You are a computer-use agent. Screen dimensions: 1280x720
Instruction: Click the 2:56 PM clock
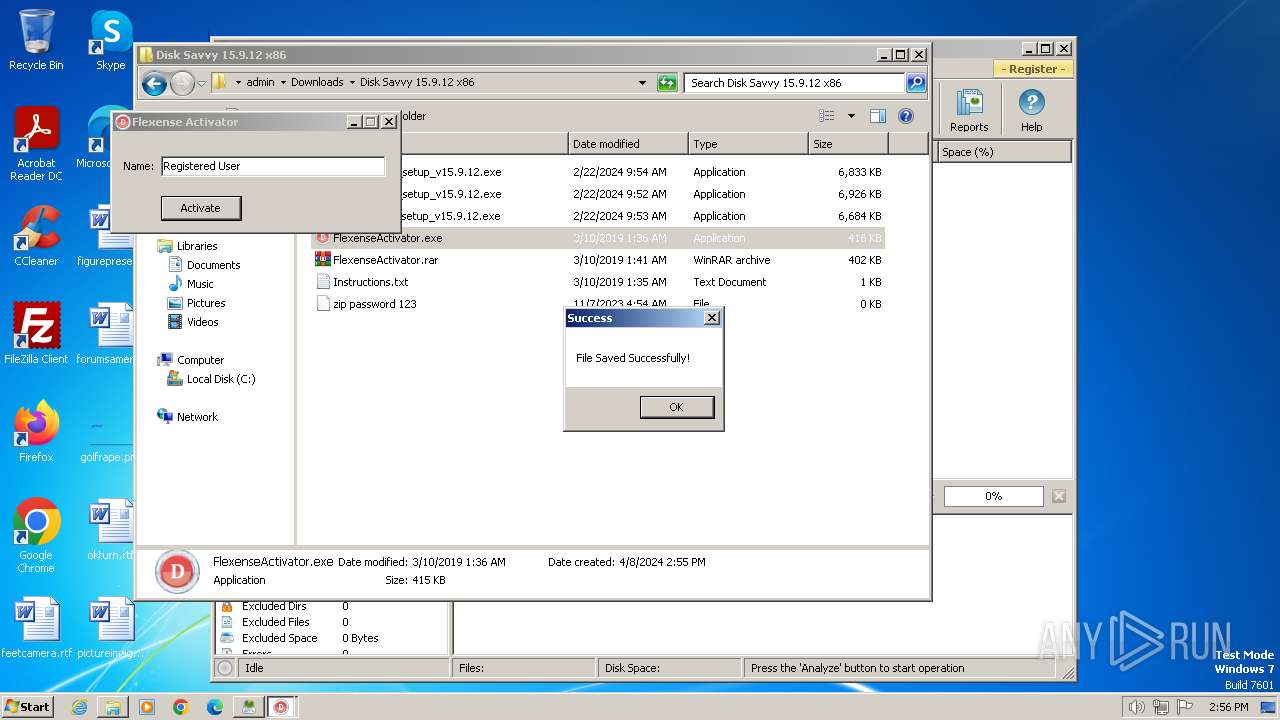(x=1228, y=707)
